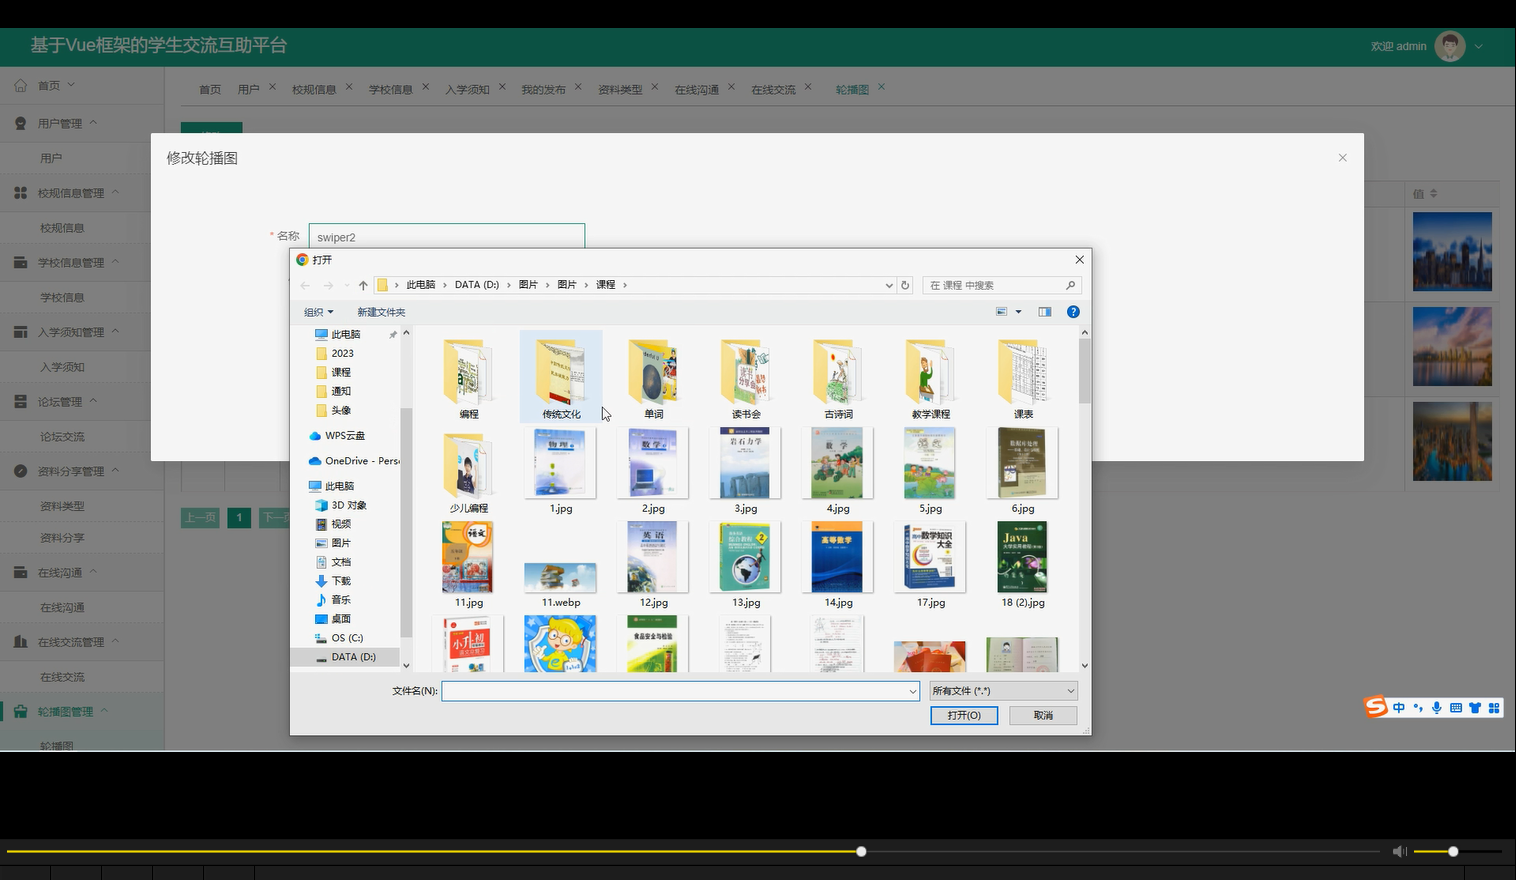Viewport: 1516px width, 880px height.
Task: Open the 传统文化 folder
Action: click(x=561, y=378)
